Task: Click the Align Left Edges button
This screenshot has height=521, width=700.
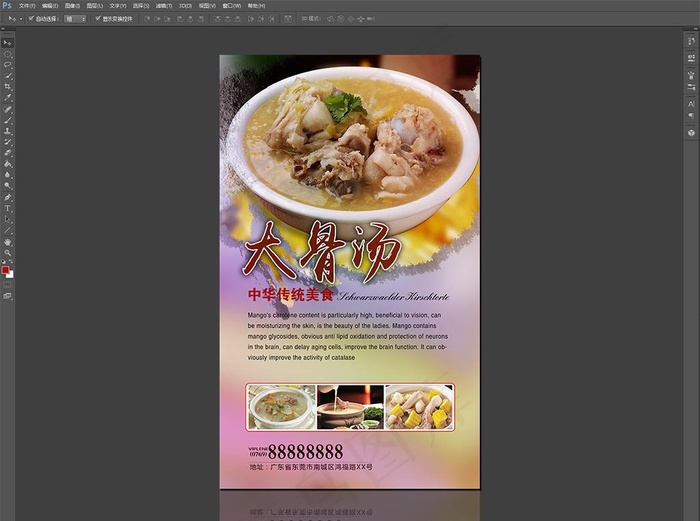Action: tap(180, 19)
